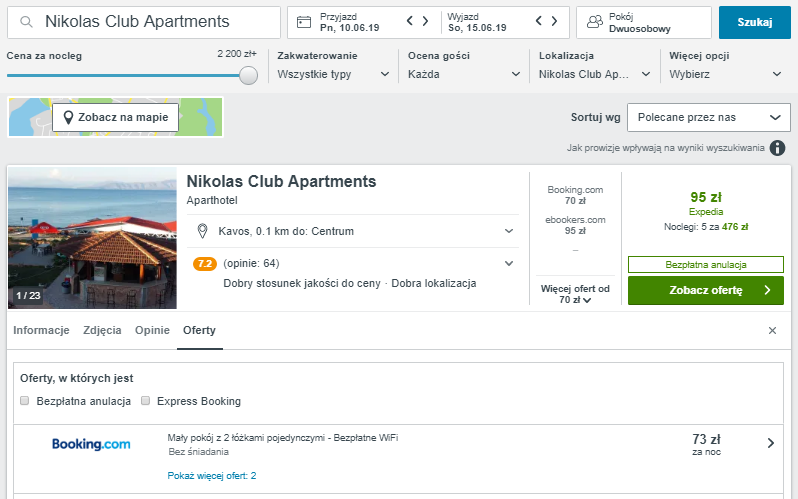This screenshot has width=798, height=499.
Task: Go to next departure date arrow
Action: [x=554, y=21]
